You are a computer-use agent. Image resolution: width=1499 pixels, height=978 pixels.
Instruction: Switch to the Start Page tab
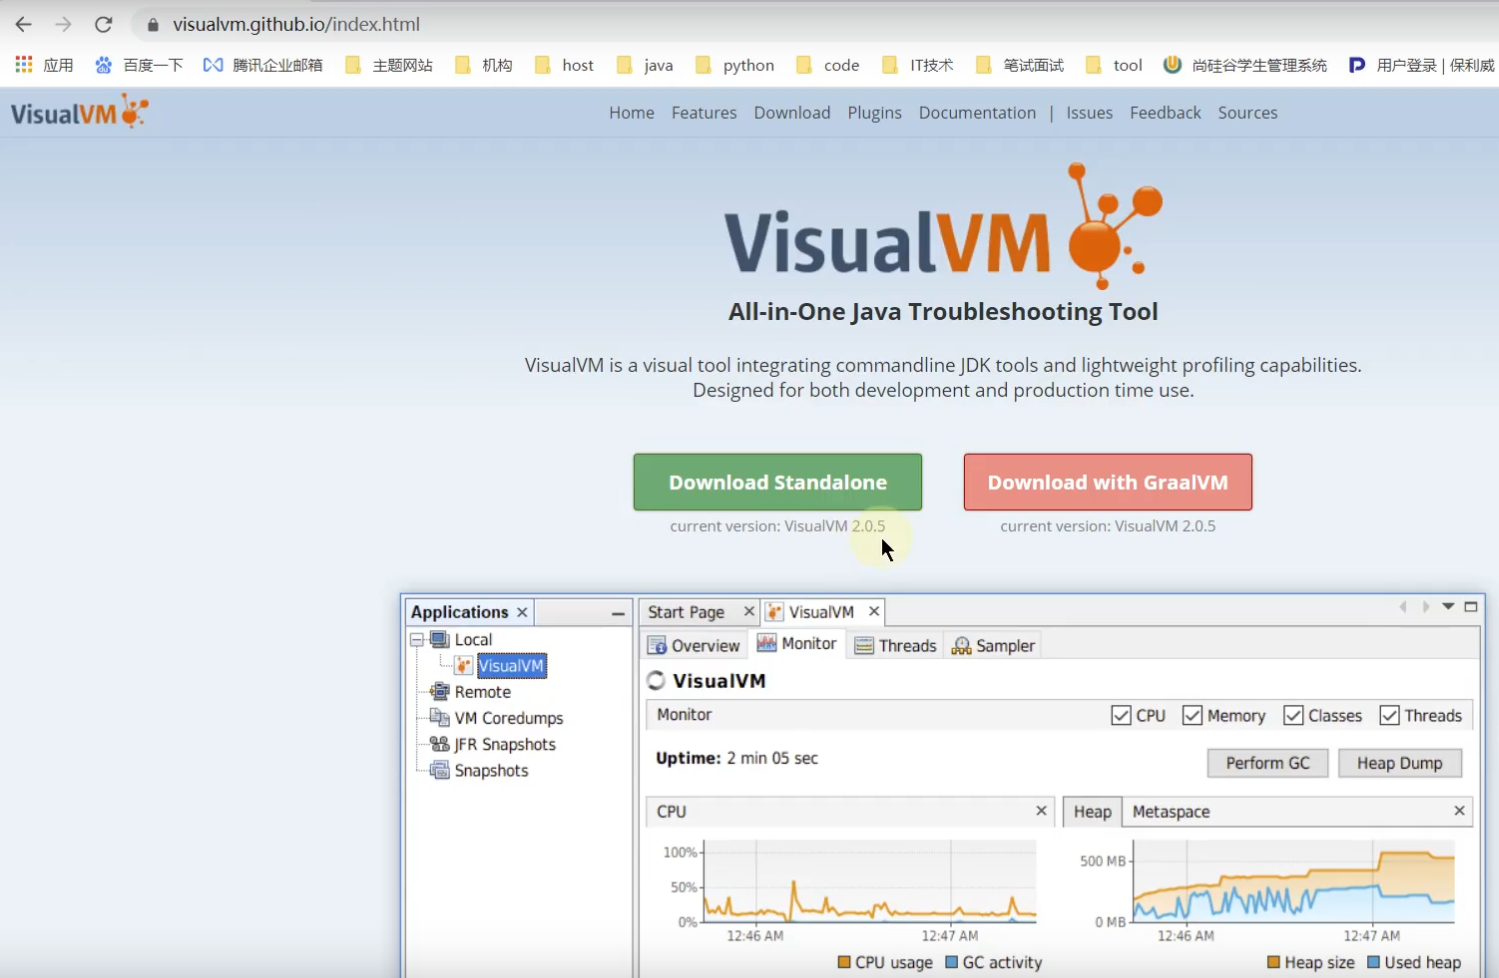point(686,612)
